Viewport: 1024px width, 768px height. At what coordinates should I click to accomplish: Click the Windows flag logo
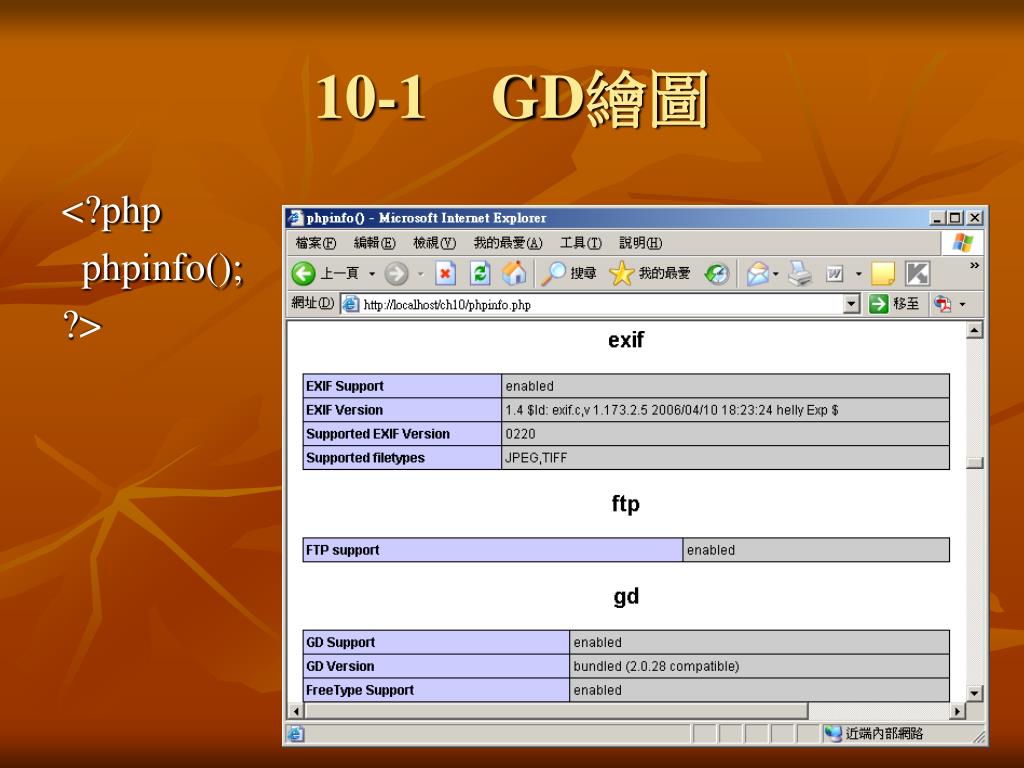point(963,242)
